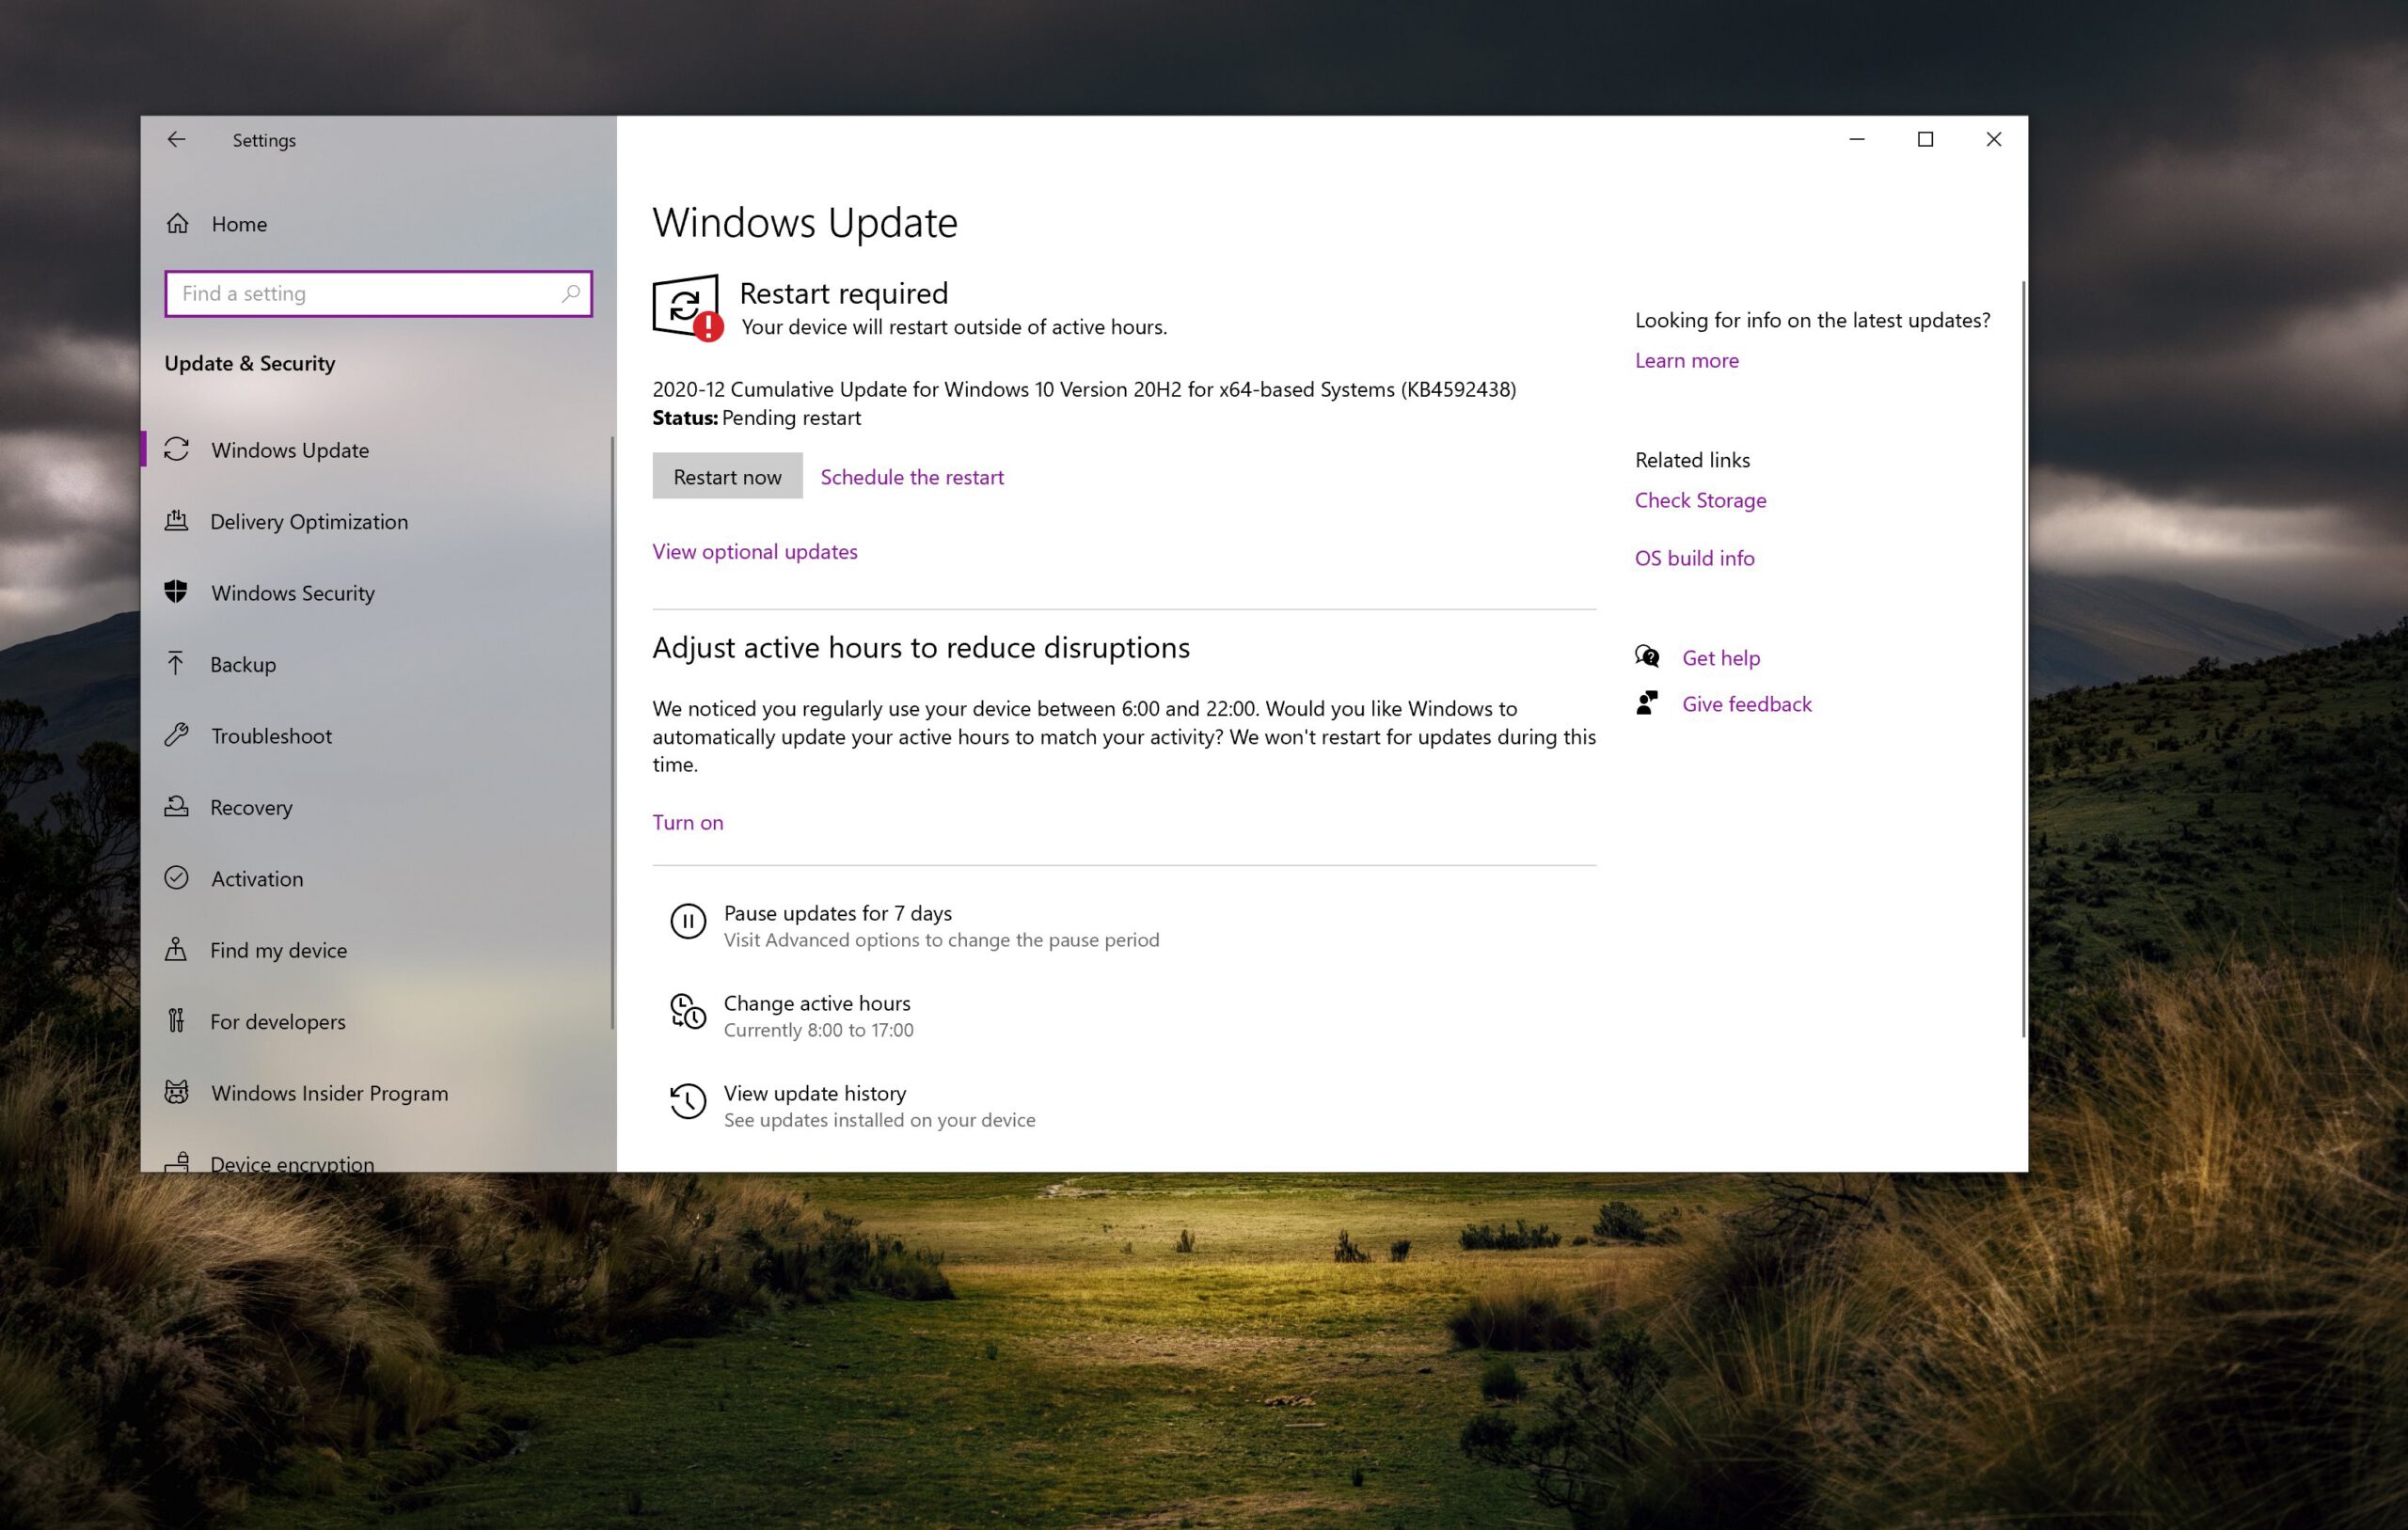Select the For developers icon
2408x1530 pixels.
177,1021
